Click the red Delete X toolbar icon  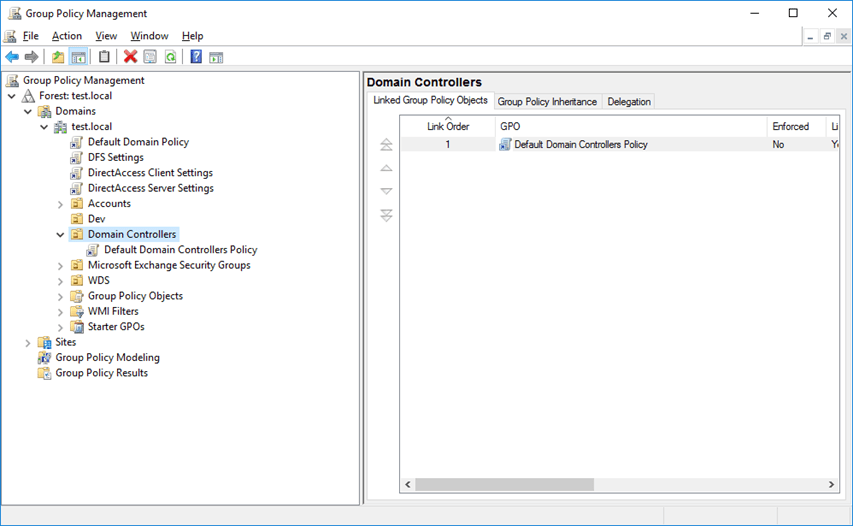(130, 57)
